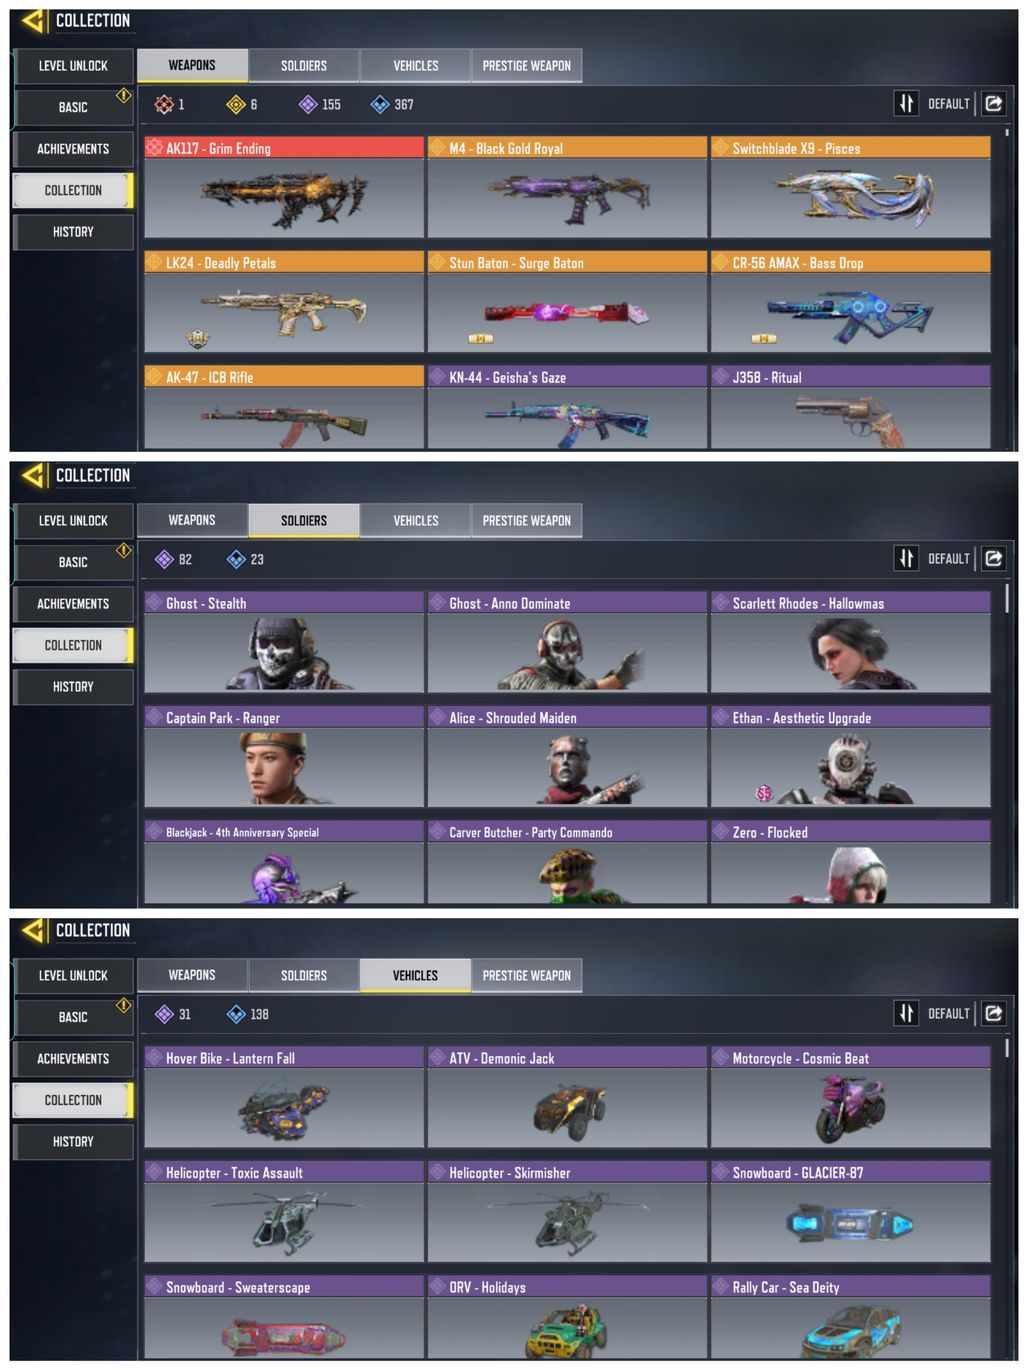
Task: Select the AK117 - Grim Ending weapon card
Action: [x=284, y=187]
